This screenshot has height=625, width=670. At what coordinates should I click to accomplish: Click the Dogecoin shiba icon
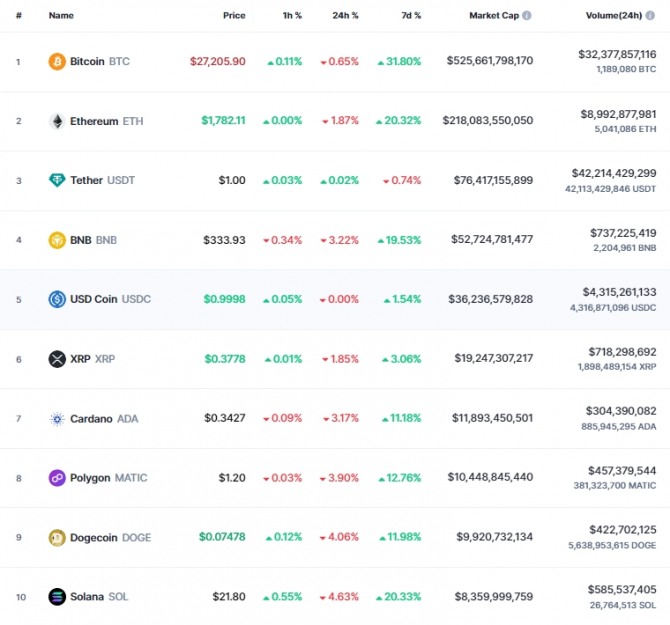[57, 537]
